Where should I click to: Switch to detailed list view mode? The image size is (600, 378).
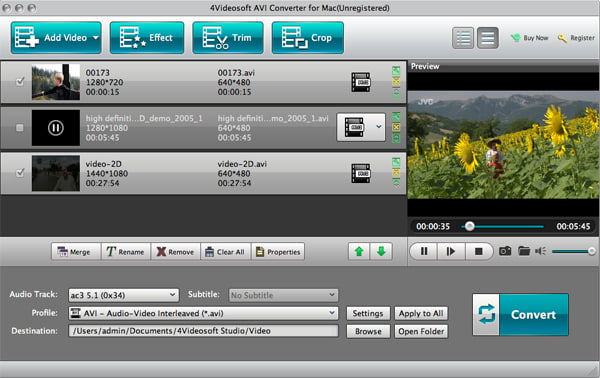click(x=463, y=38)
